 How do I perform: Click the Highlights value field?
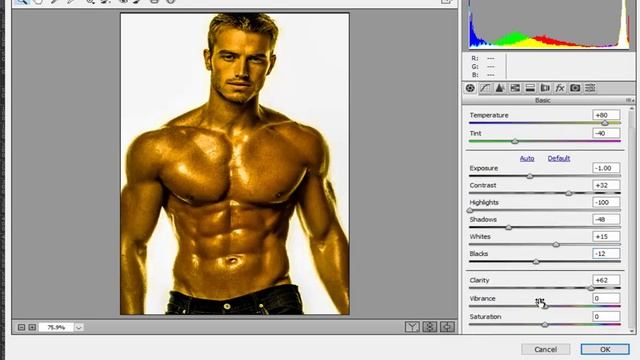click(606, 202)
